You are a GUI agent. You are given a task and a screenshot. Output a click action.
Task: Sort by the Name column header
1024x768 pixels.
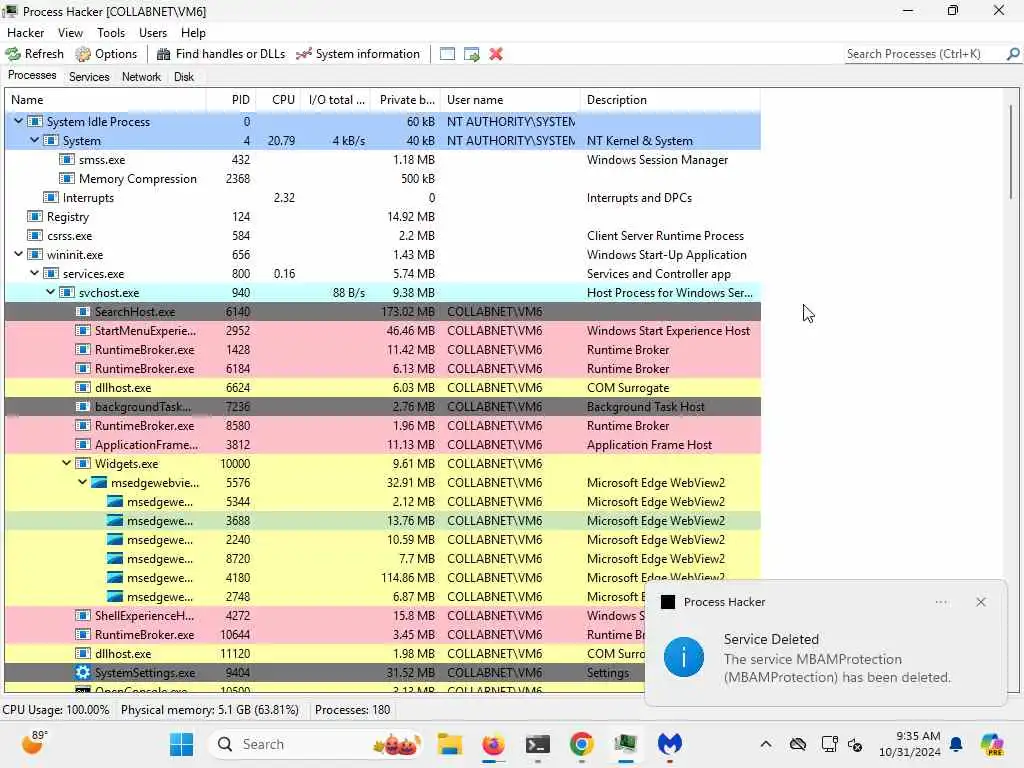coord(106,100)
